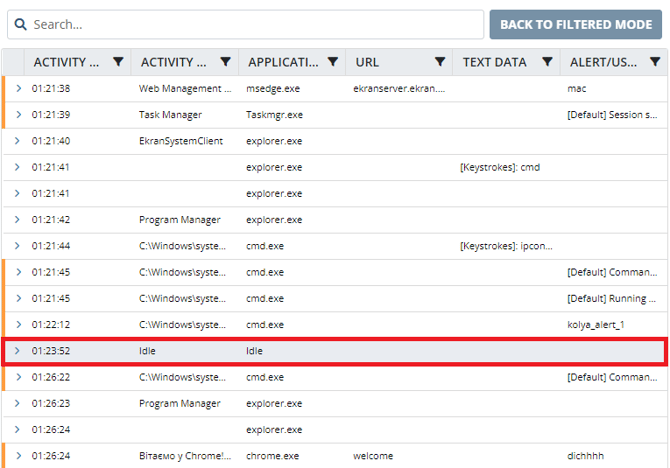This screenshot has height=468, width=670.
Task: Select the 01:21:44 cmd.exe keystrokes row
Action: coord(300,246)
